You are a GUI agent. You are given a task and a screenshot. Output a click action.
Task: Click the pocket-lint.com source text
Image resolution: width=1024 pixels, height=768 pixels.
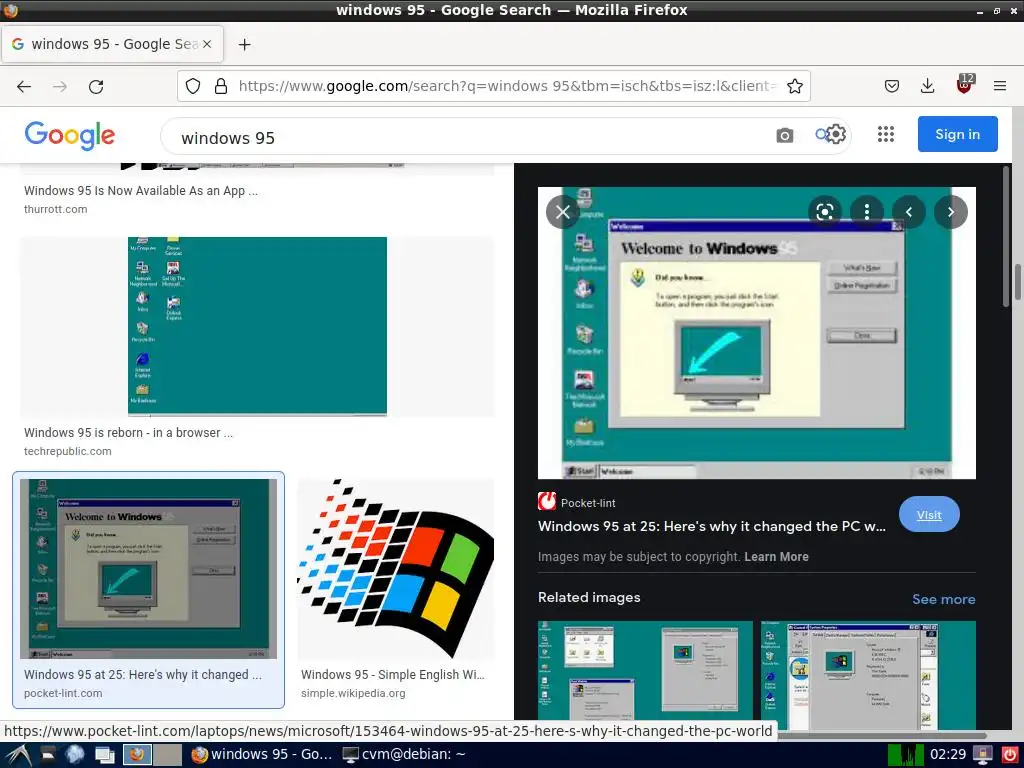pyautogui.click(x=63, y=693)
